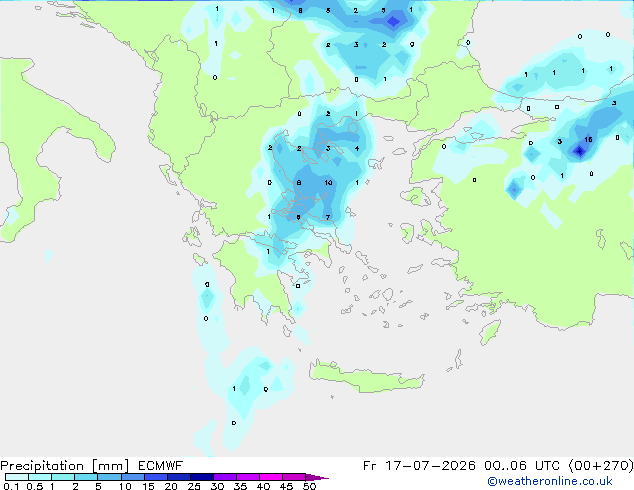Viewport: 634px width, 490px height.
Task: Click the 'Precipitation' word in the legend title
Action: click(42, 466)
